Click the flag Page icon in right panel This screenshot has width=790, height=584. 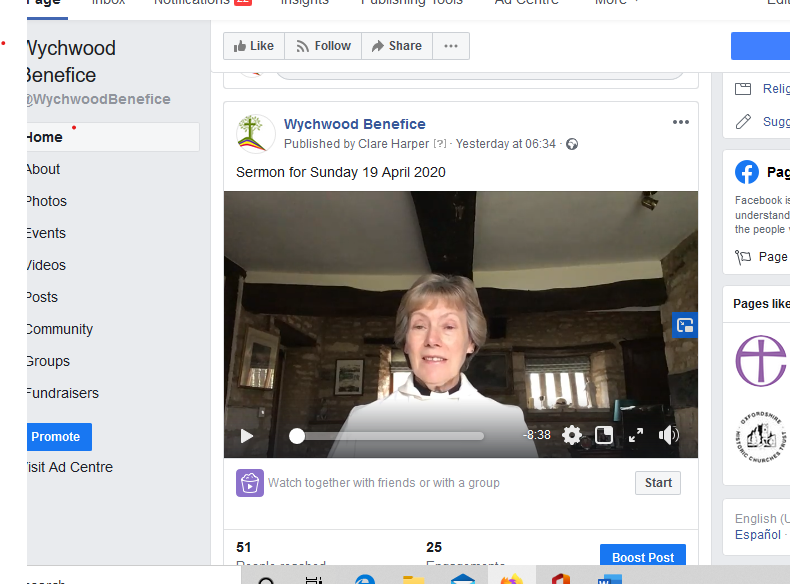point(743,257)
